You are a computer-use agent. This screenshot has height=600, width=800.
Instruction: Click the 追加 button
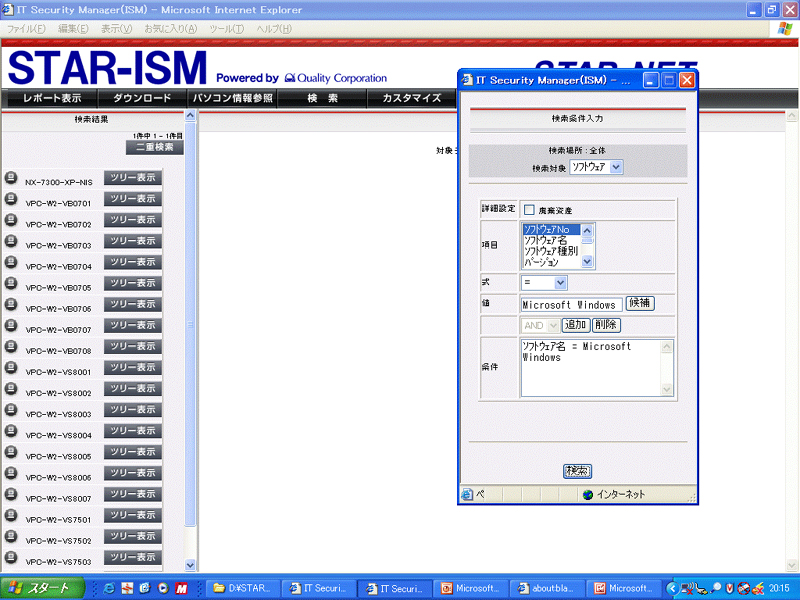click(576, 325)
